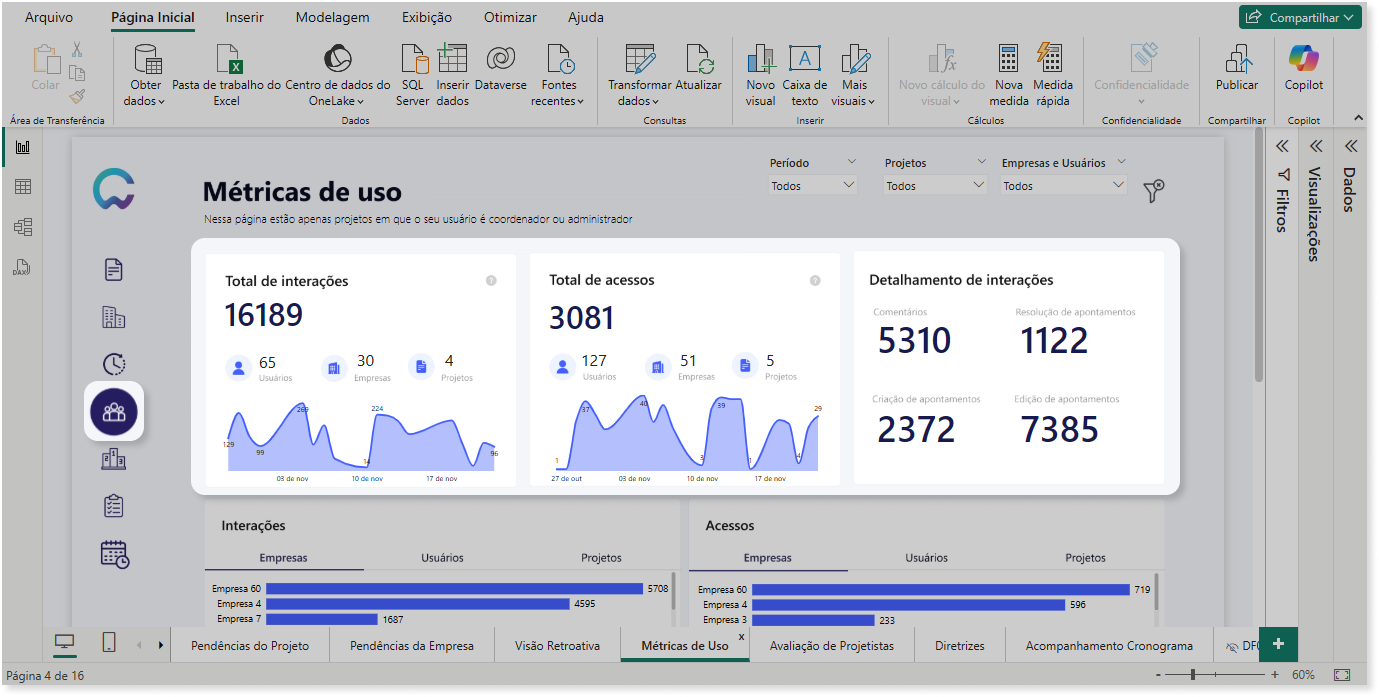Switch to Table view in left sidebar

pos(22,187)
